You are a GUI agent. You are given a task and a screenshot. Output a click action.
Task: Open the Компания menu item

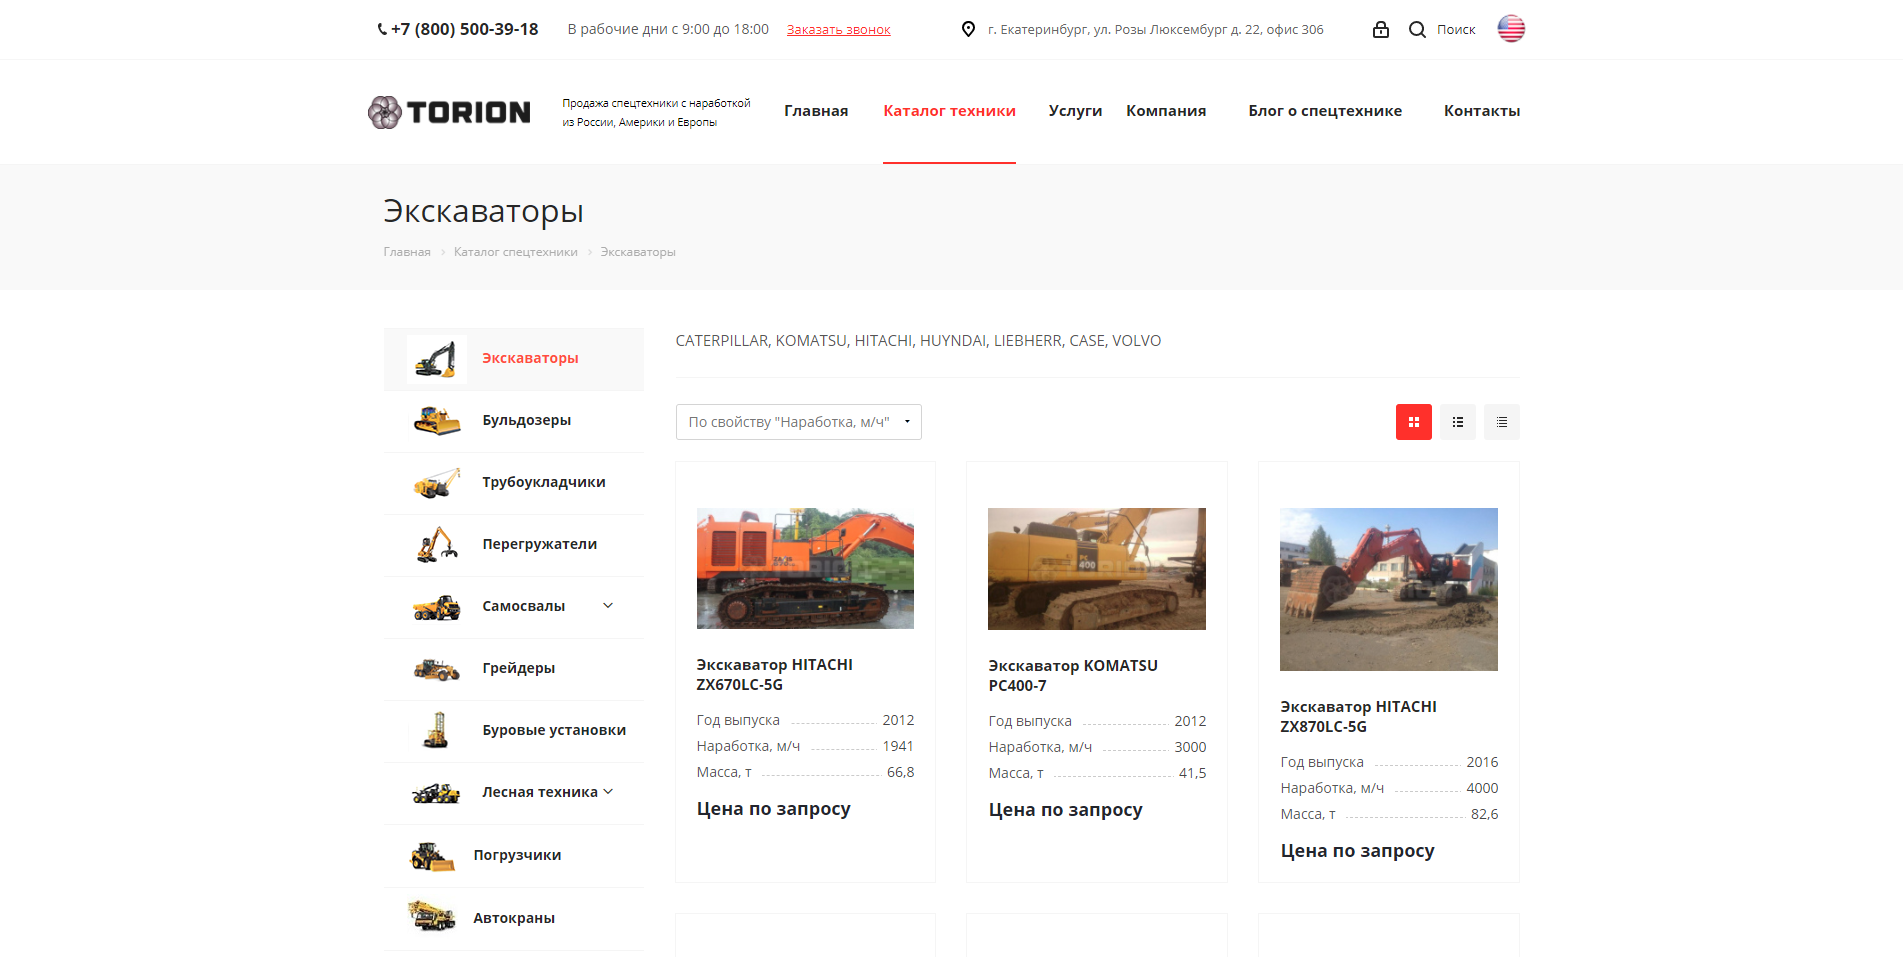(1166, 111)
